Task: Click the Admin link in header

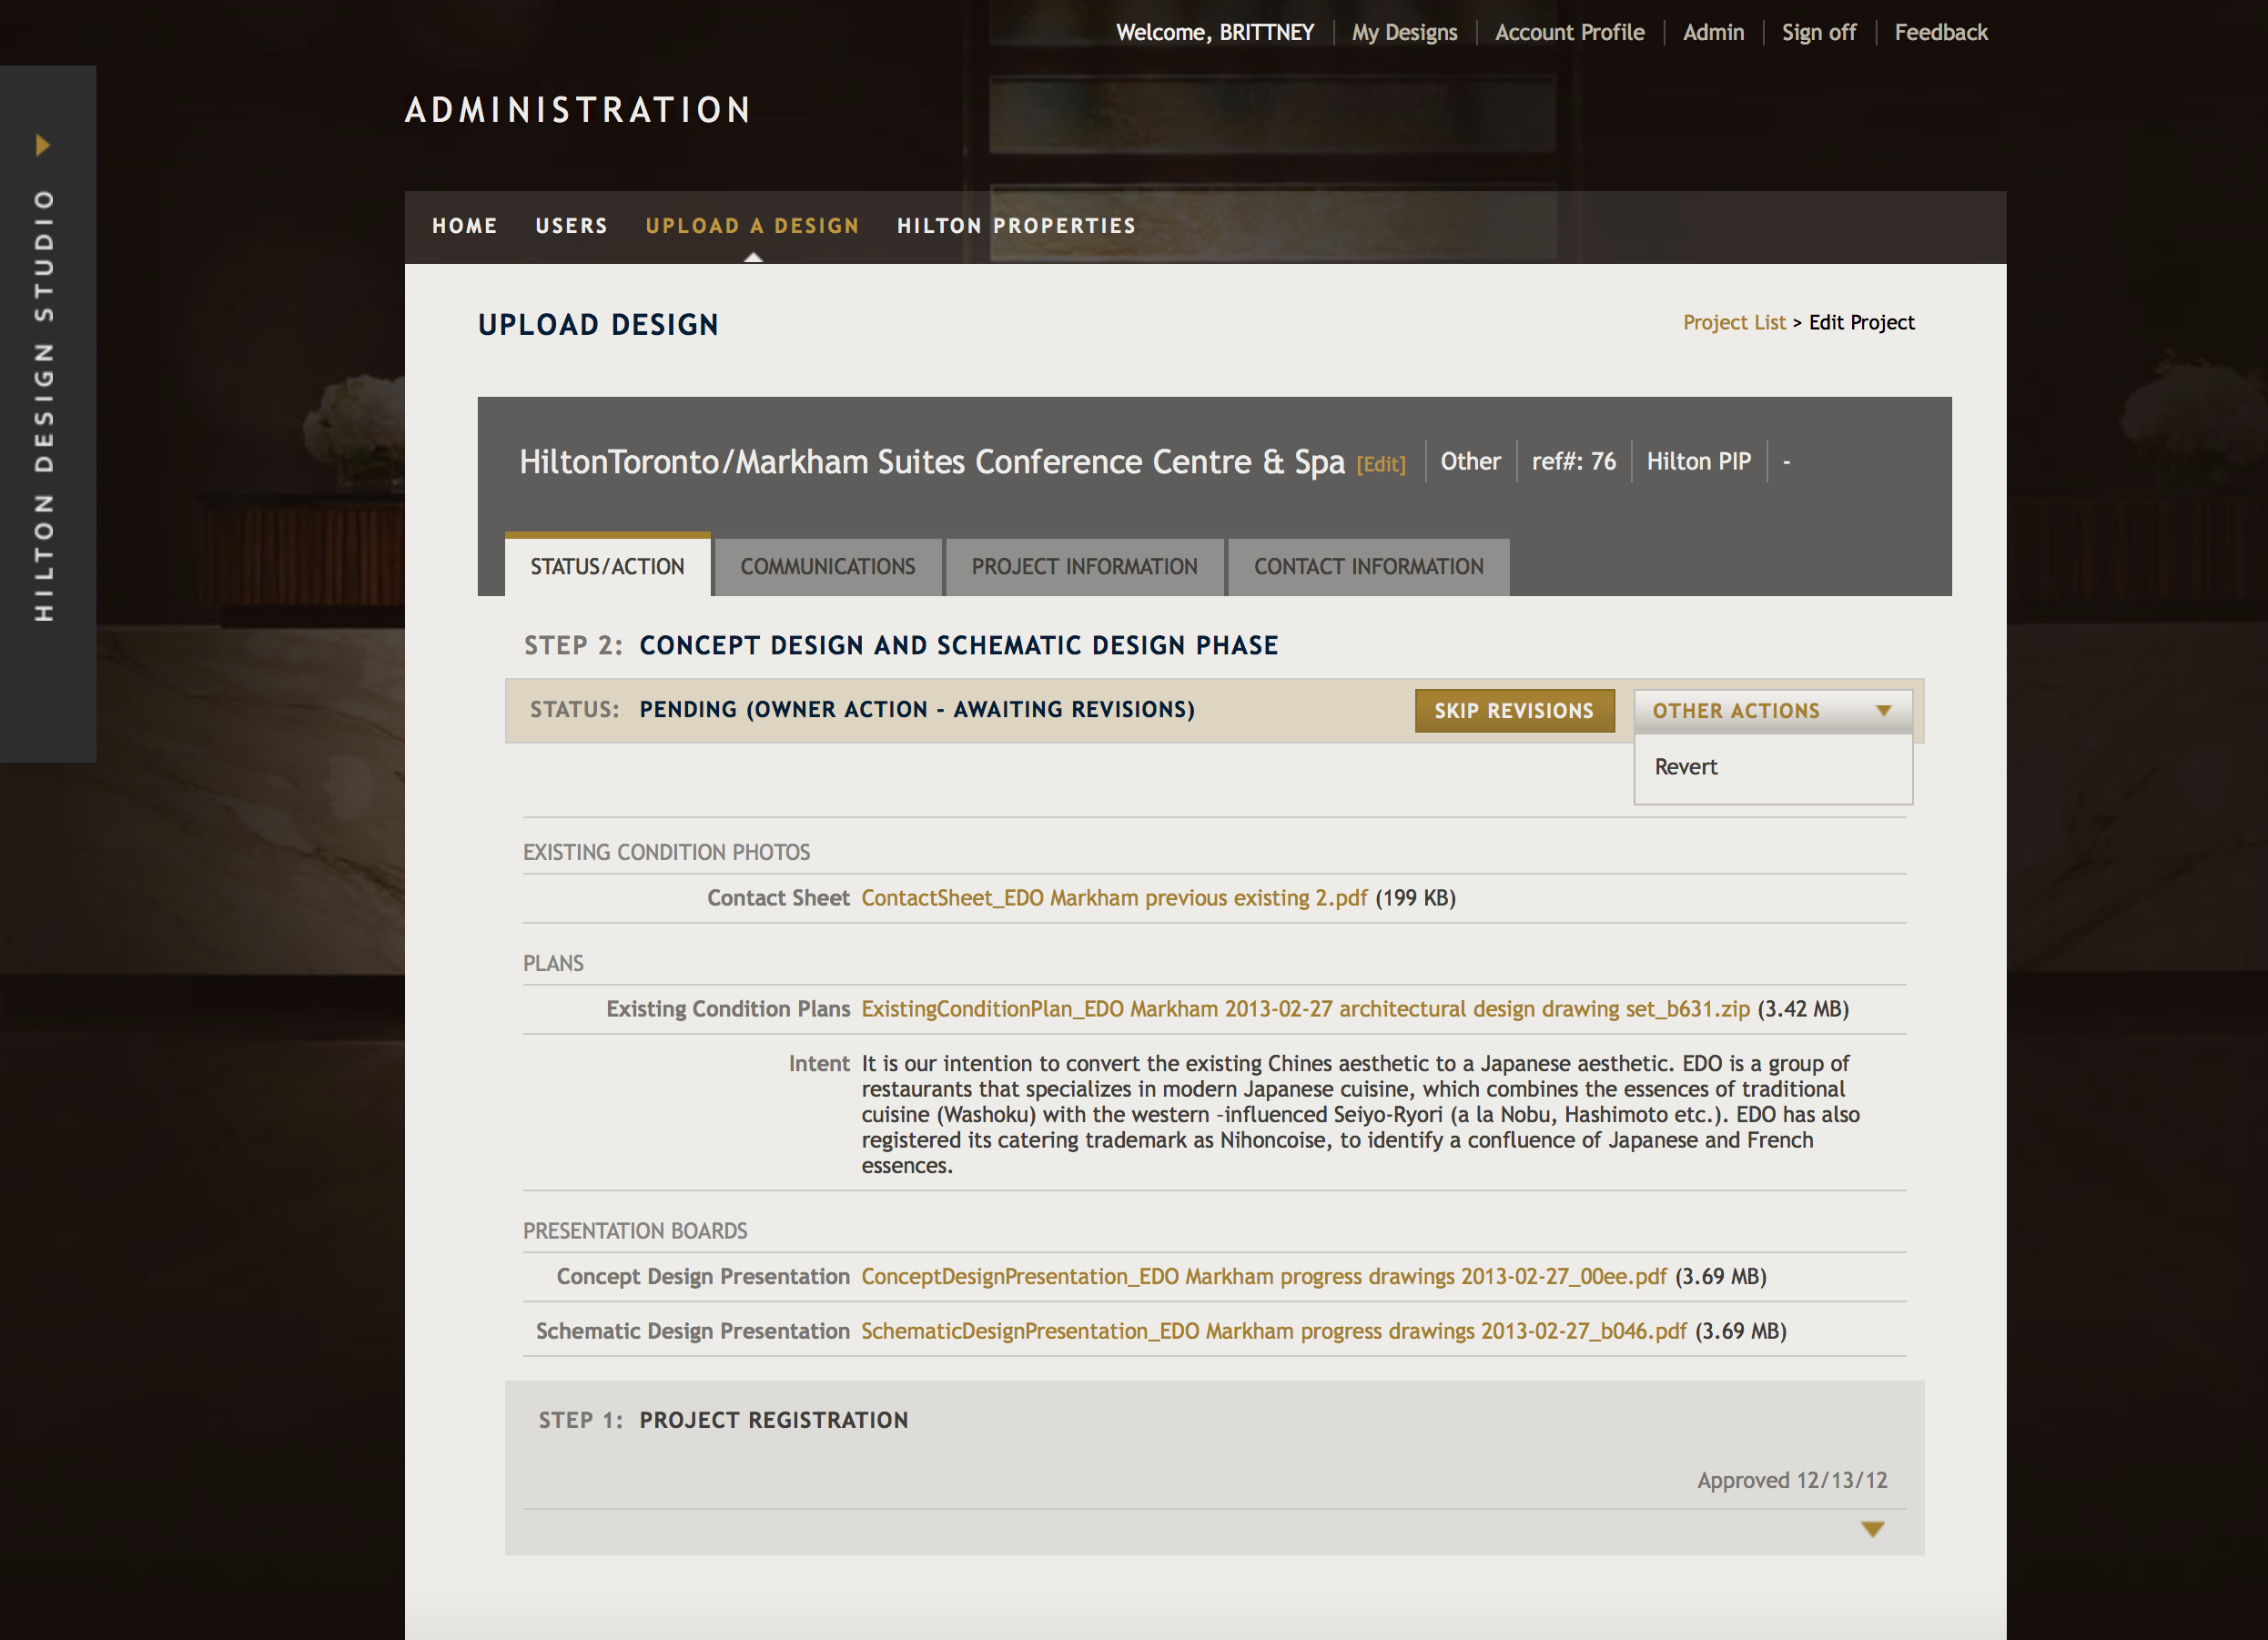Action: click(1713, 33)
